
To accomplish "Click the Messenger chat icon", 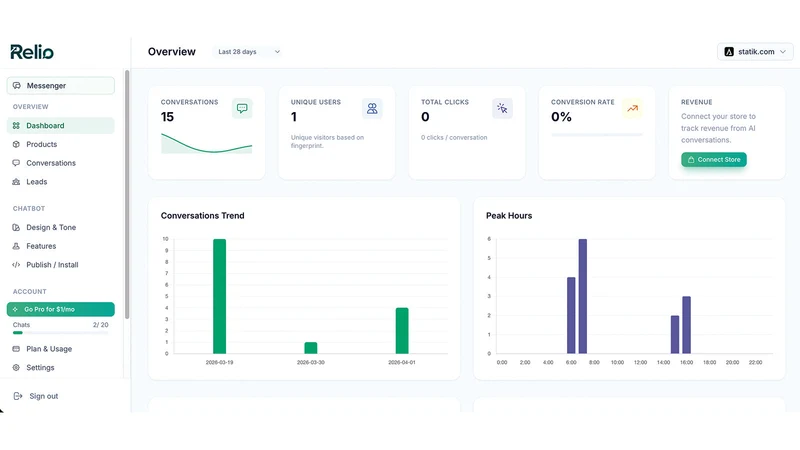I will click(x=17, y=86).
